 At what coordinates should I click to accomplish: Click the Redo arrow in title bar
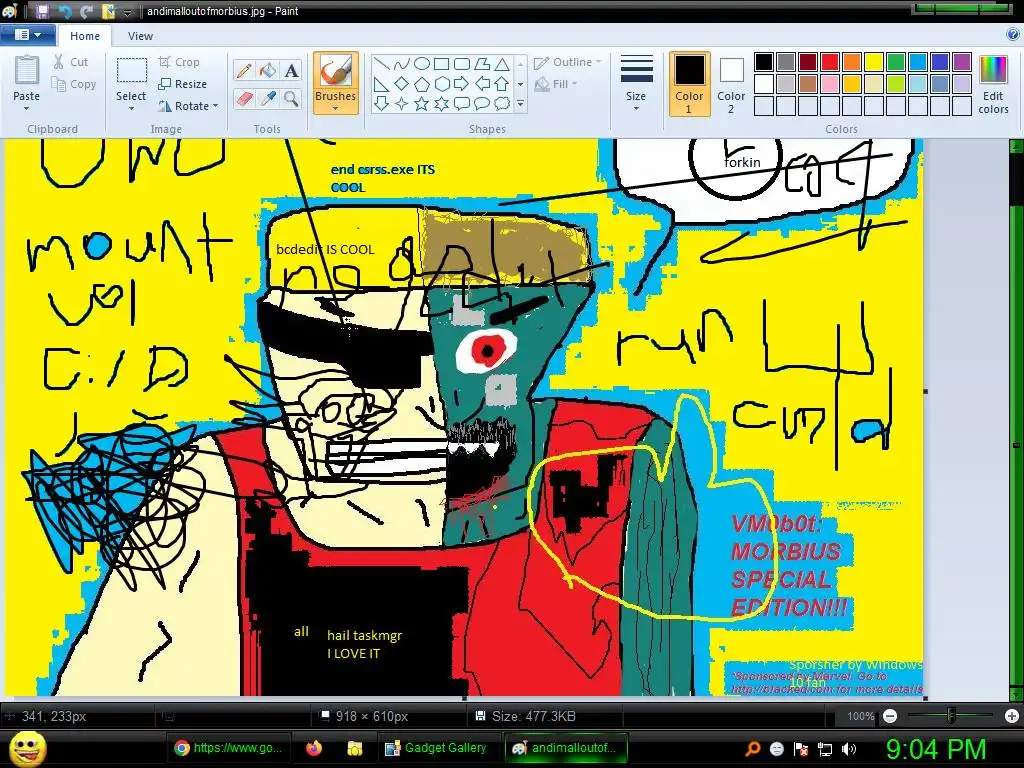click(x=86, y=11)
